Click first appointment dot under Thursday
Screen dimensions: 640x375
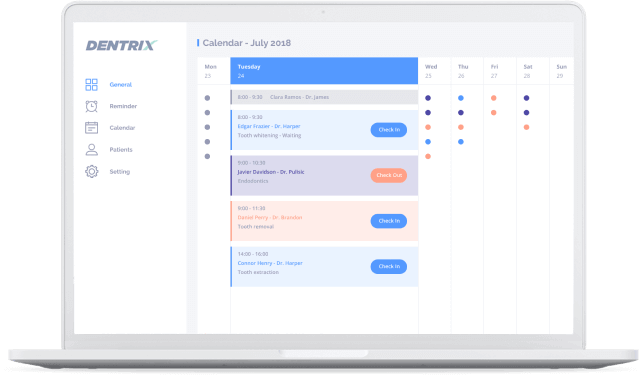click(461, 98)
